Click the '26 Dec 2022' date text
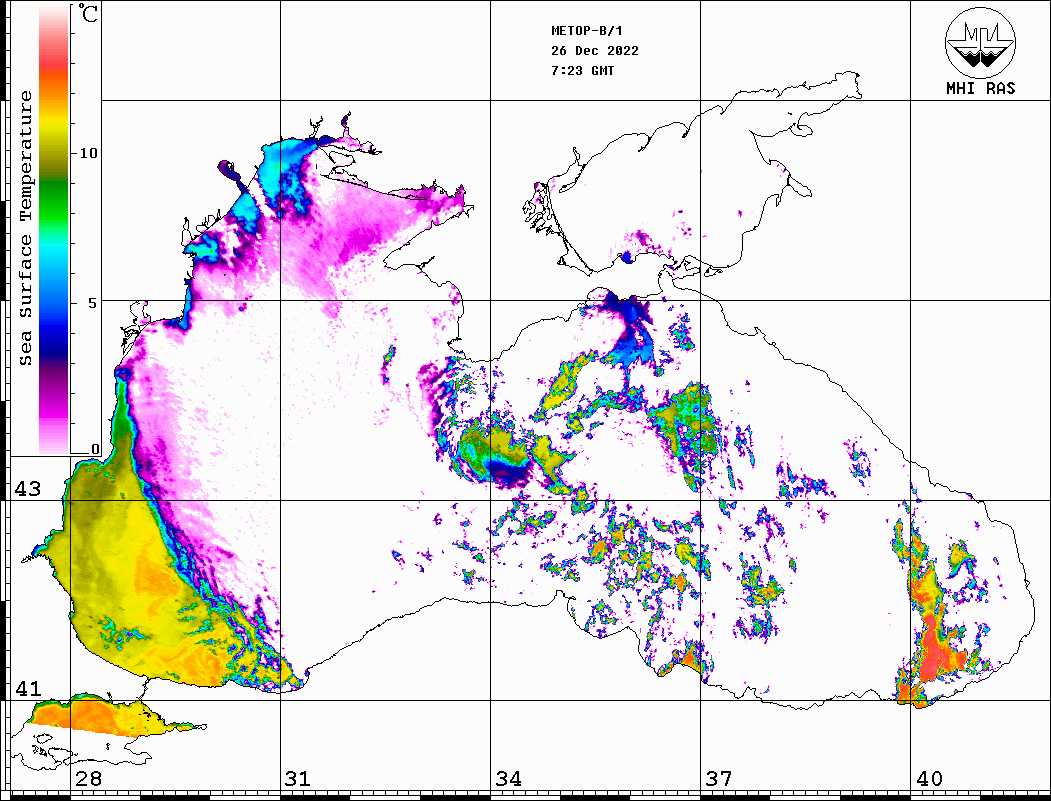1051x801 pixels. click(x=595, y=51)
